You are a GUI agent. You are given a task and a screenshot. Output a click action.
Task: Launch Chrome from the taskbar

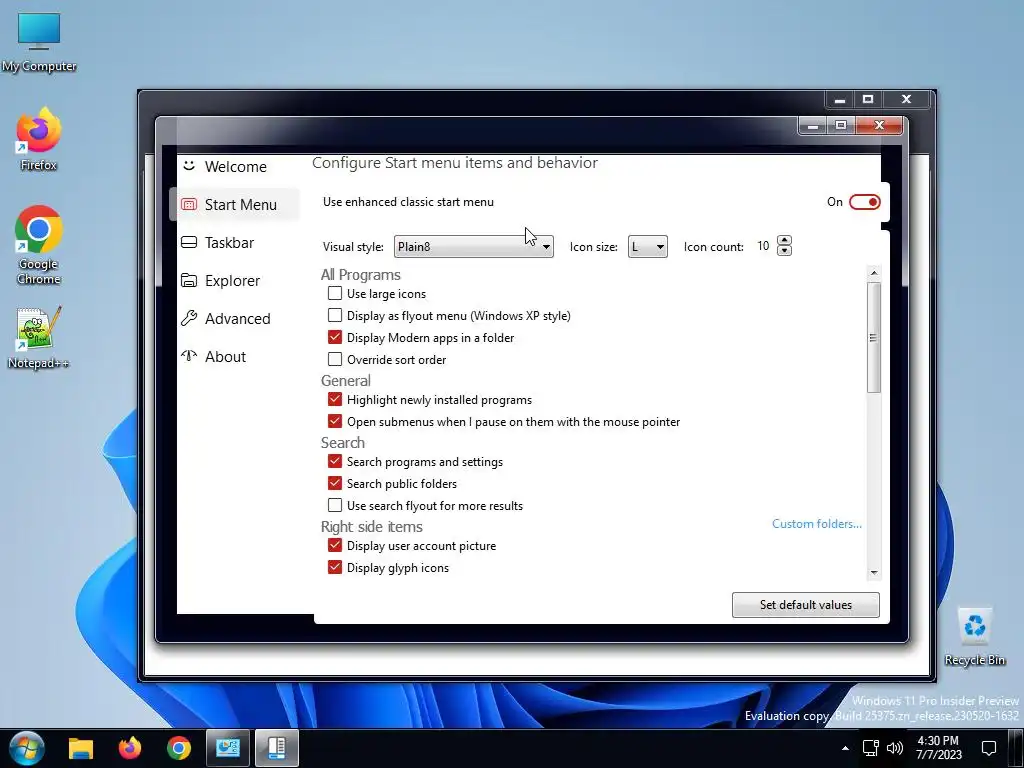(x=178, y=748)
